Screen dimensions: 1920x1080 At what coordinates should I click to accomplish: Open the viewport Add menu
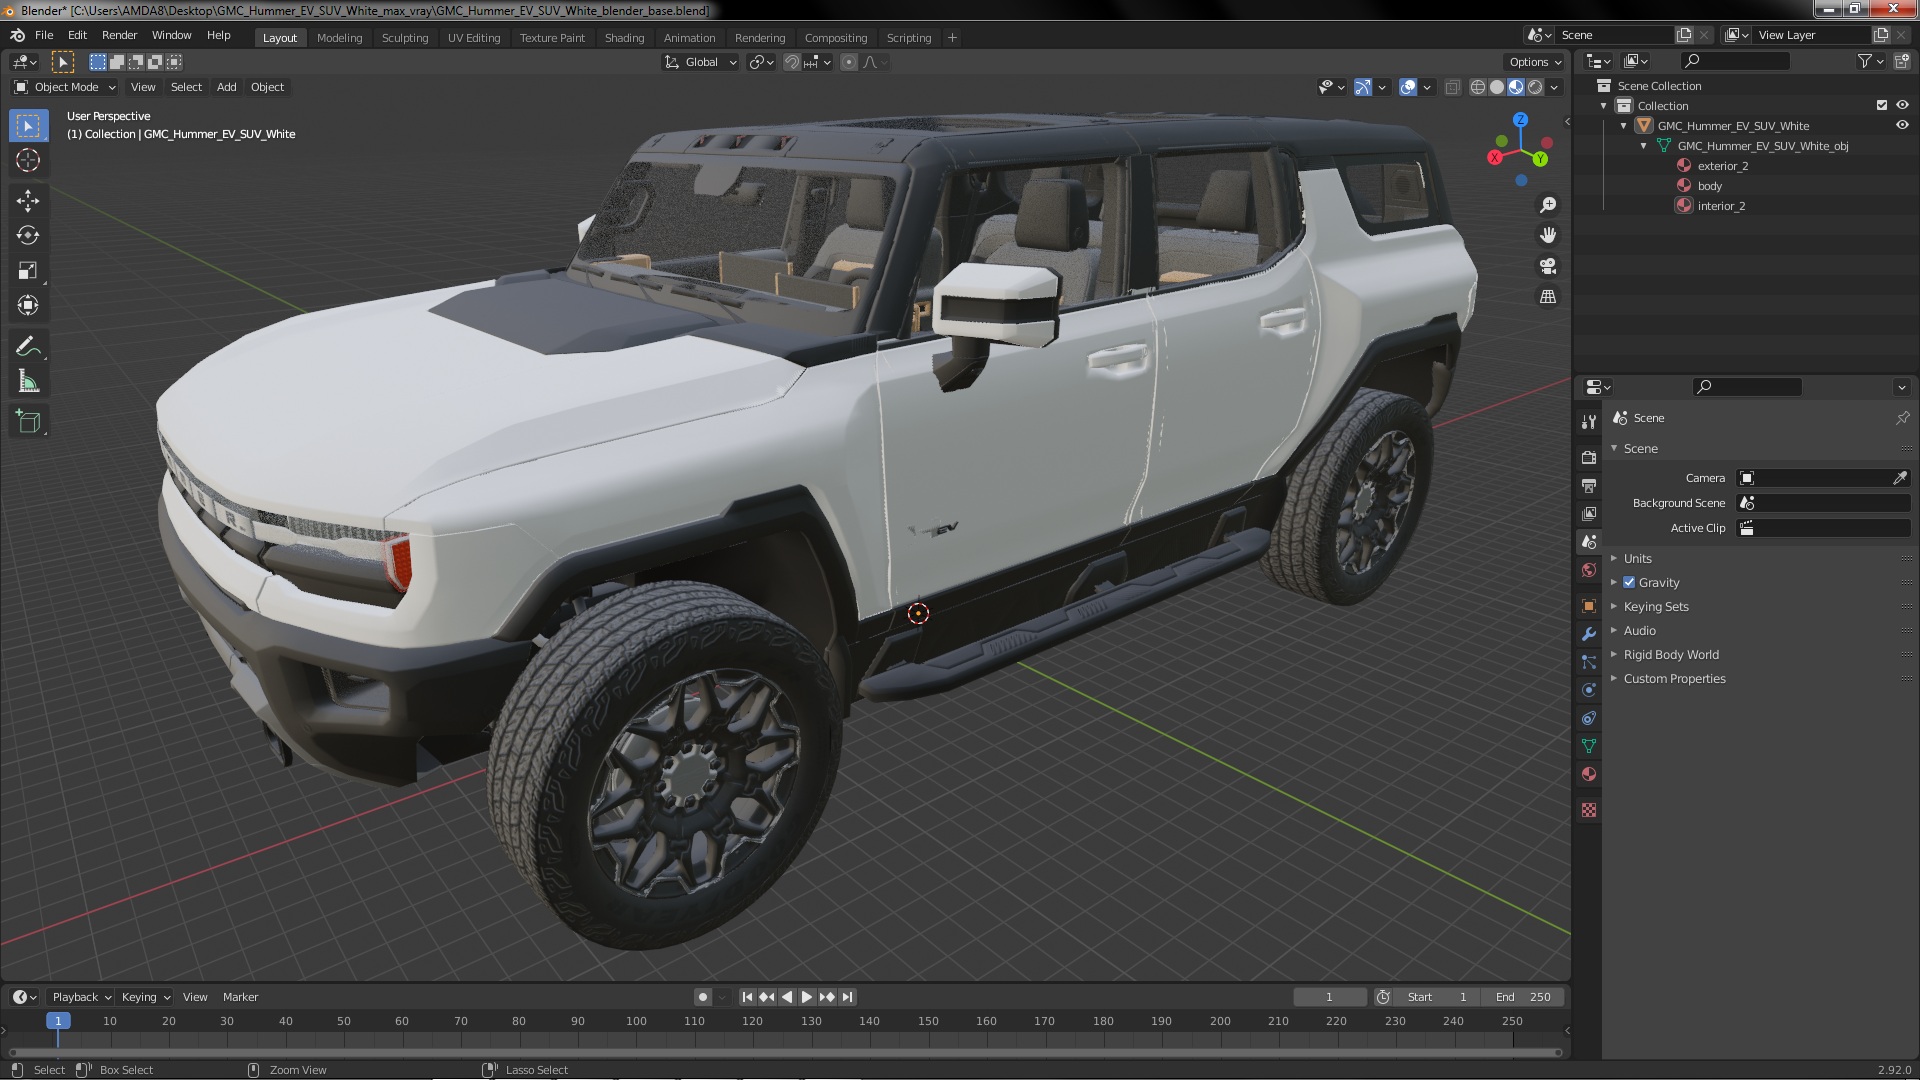coord(227,87)
